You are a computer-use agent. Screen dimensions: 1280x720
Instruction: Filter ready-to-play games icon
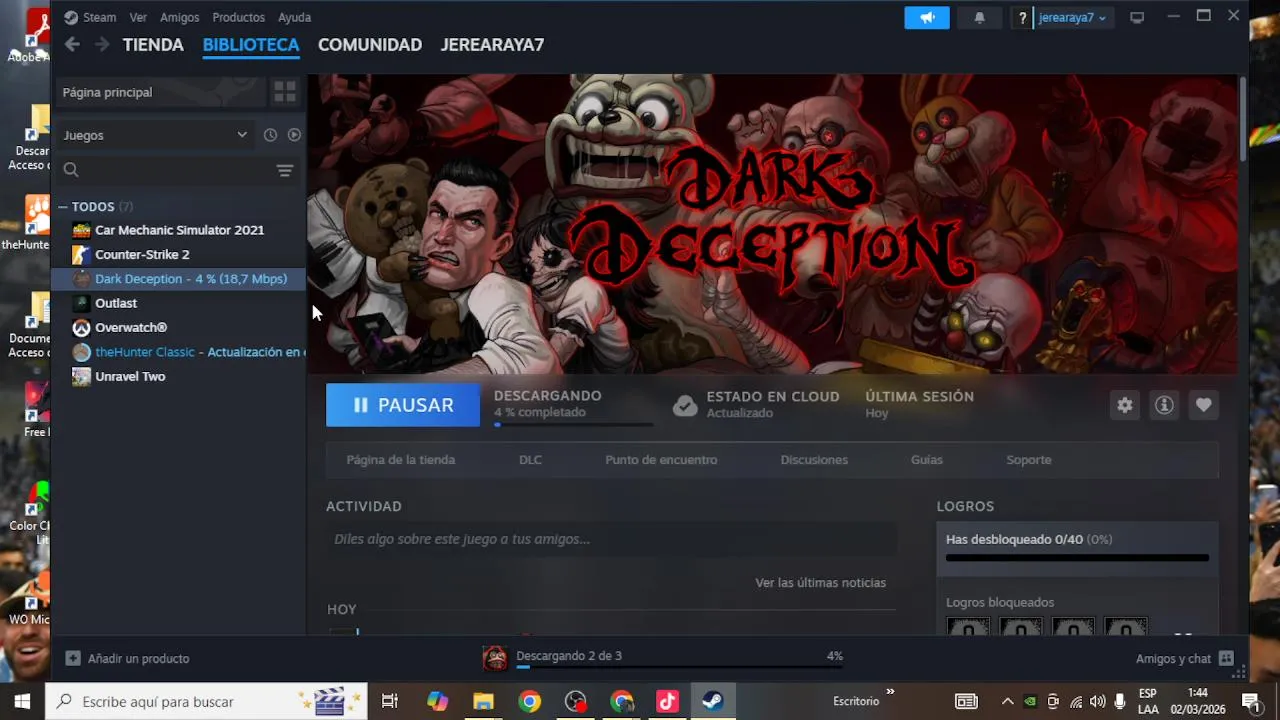pyautogui.click(x=294, y=135)
